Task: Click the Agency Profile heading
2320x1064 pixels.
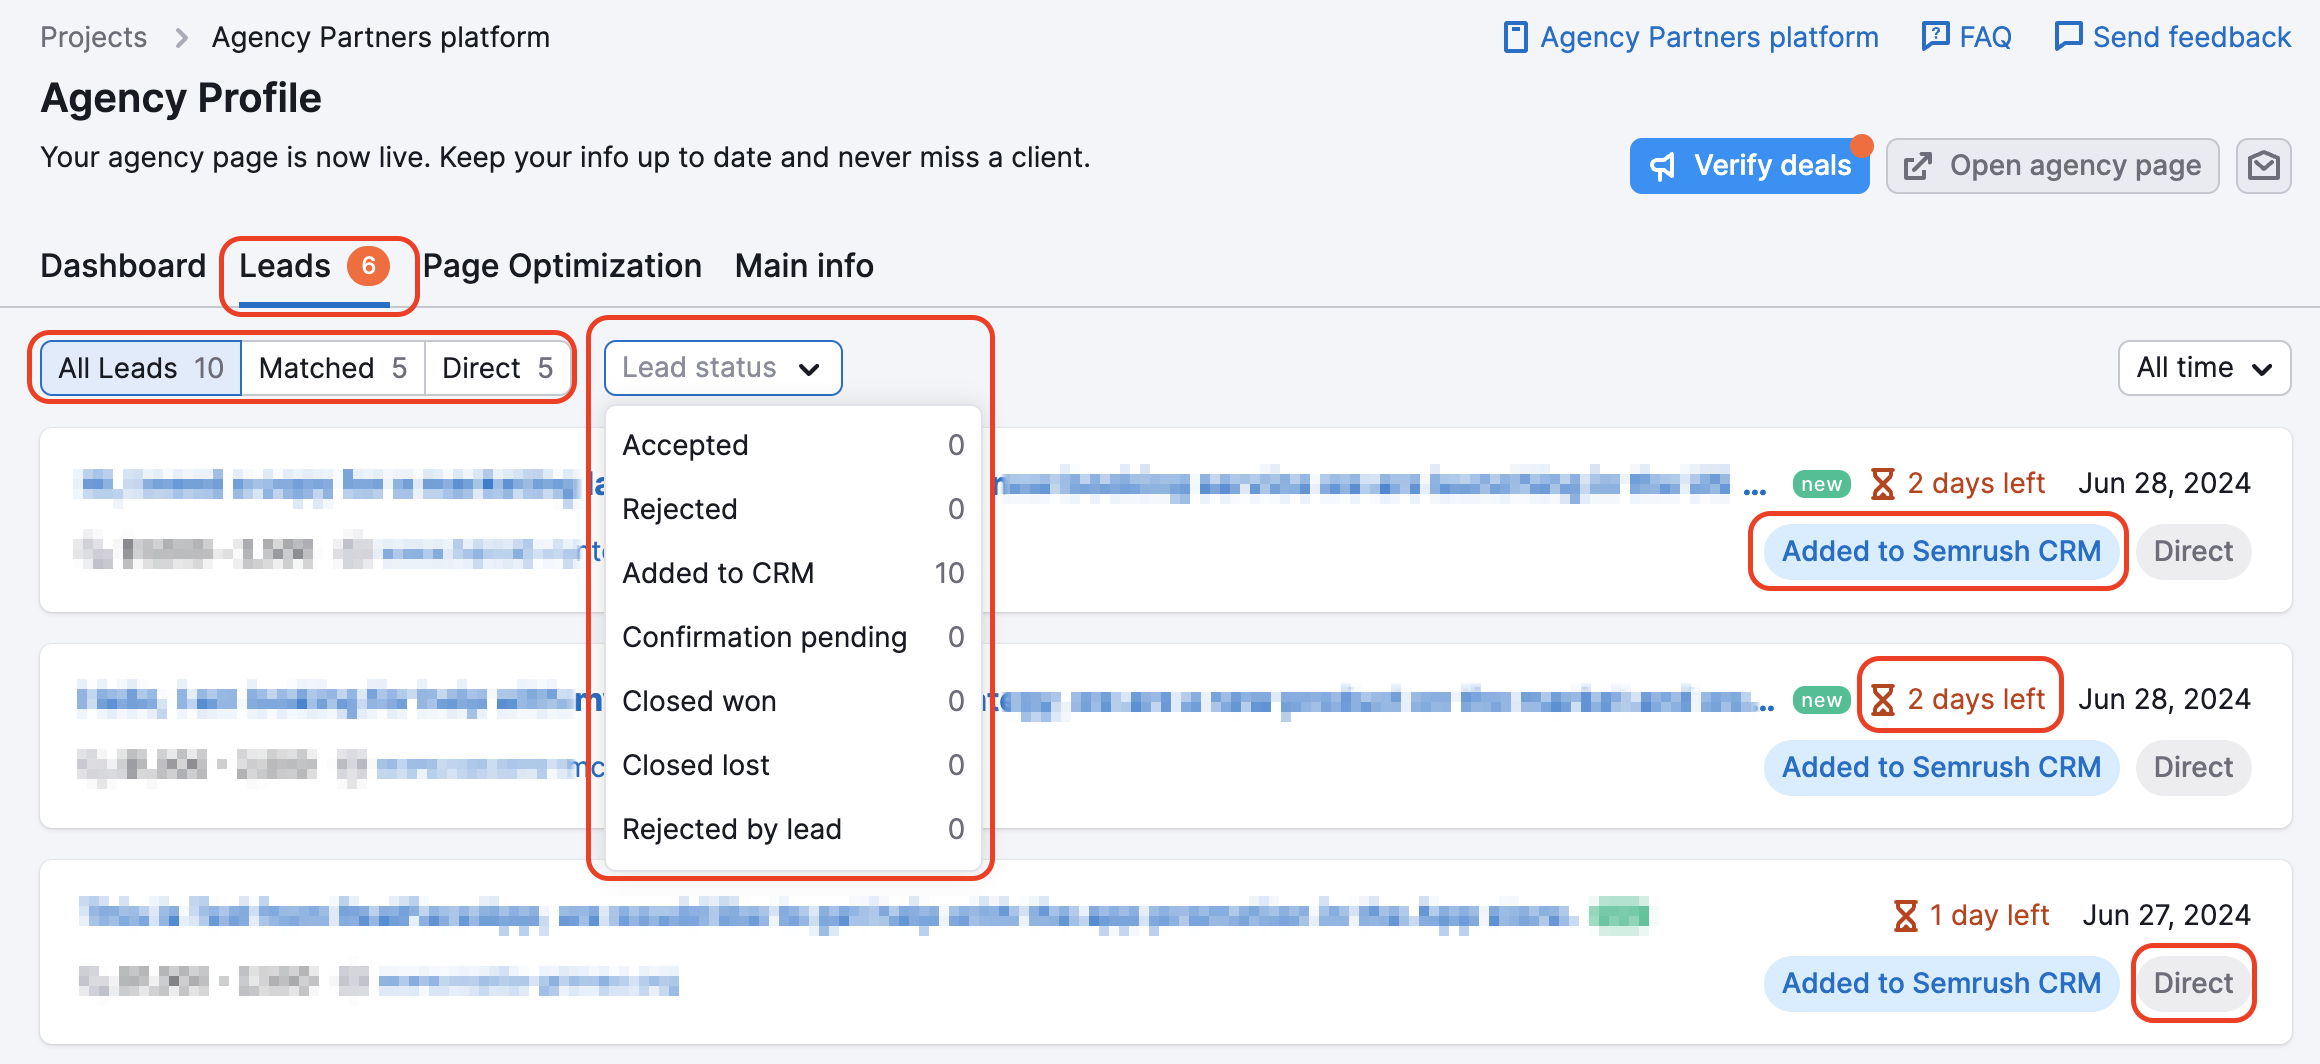Action: click(181, 98)
